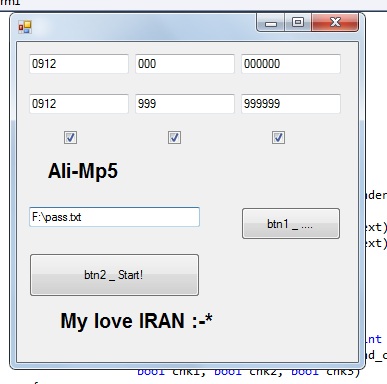Focus the second-row field containing 0912

(x=79, y=104)
